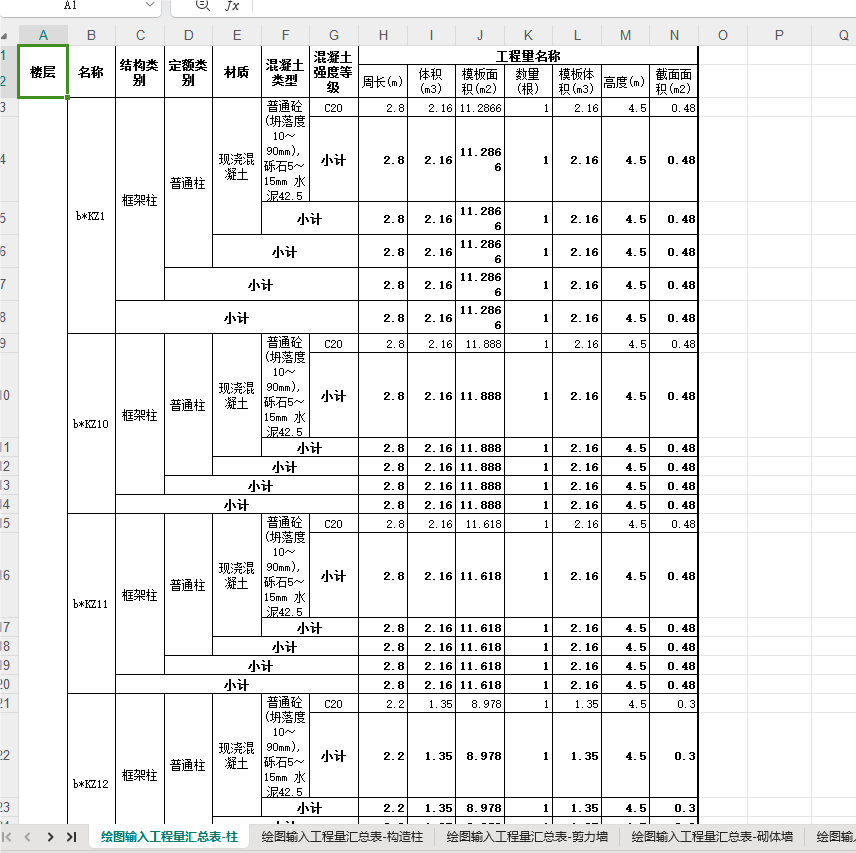Click the 数量(根) header cell
Viewport: 856px width, 853px height.
[x=528, y=82]
